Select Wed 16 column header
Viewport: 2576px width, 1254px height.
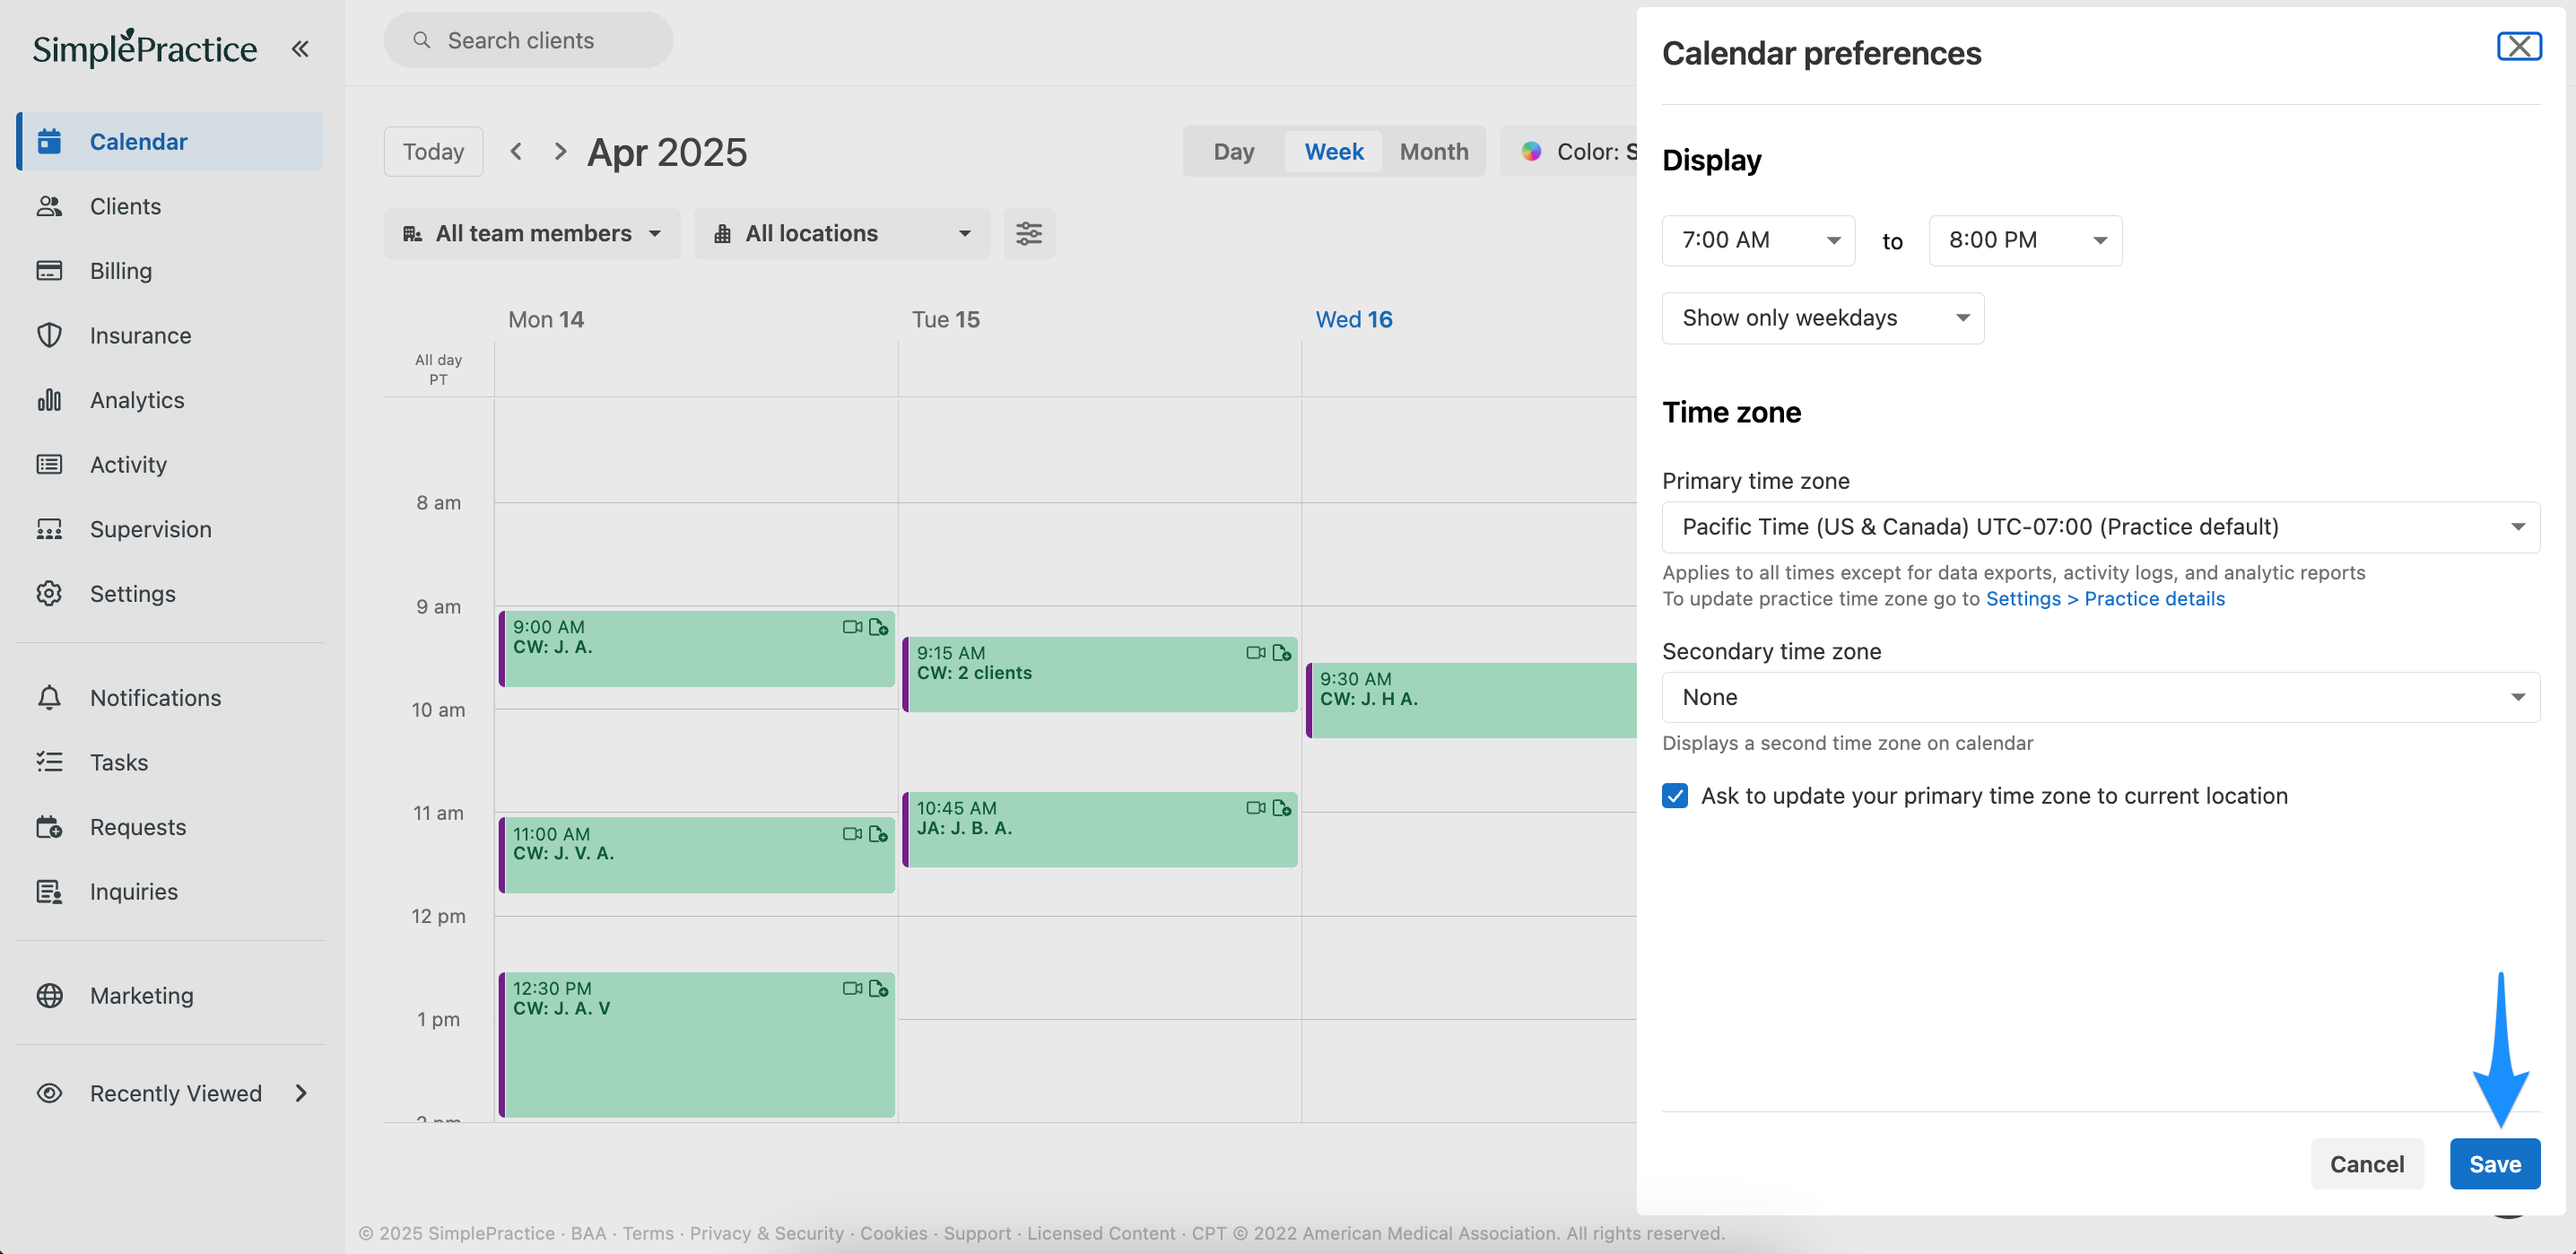tap(1354, 319)
